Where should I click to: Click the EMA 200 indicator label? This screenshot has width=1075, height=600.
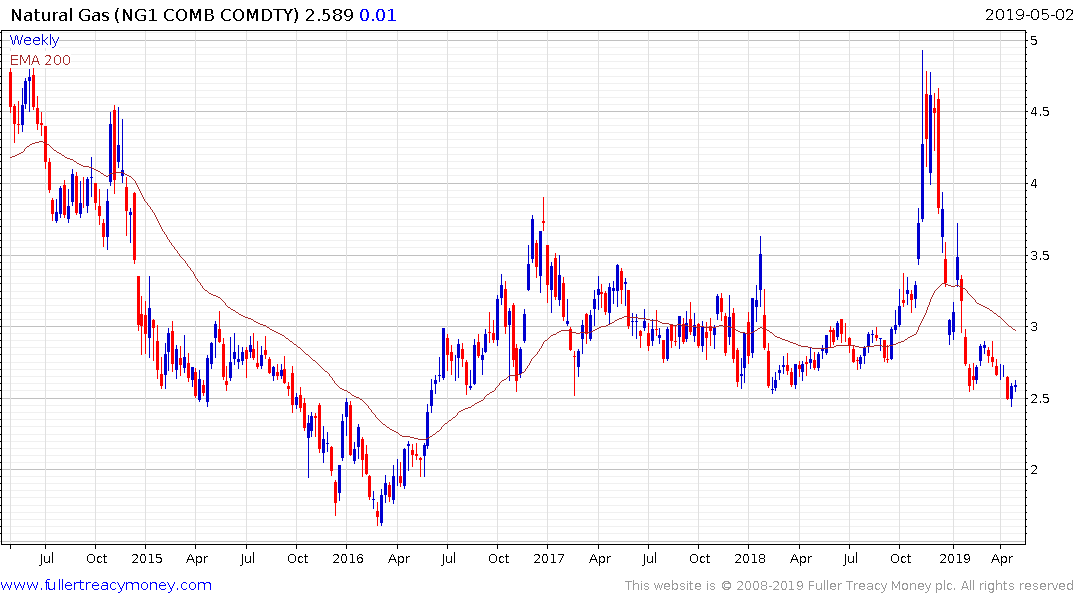coord(40,59)
